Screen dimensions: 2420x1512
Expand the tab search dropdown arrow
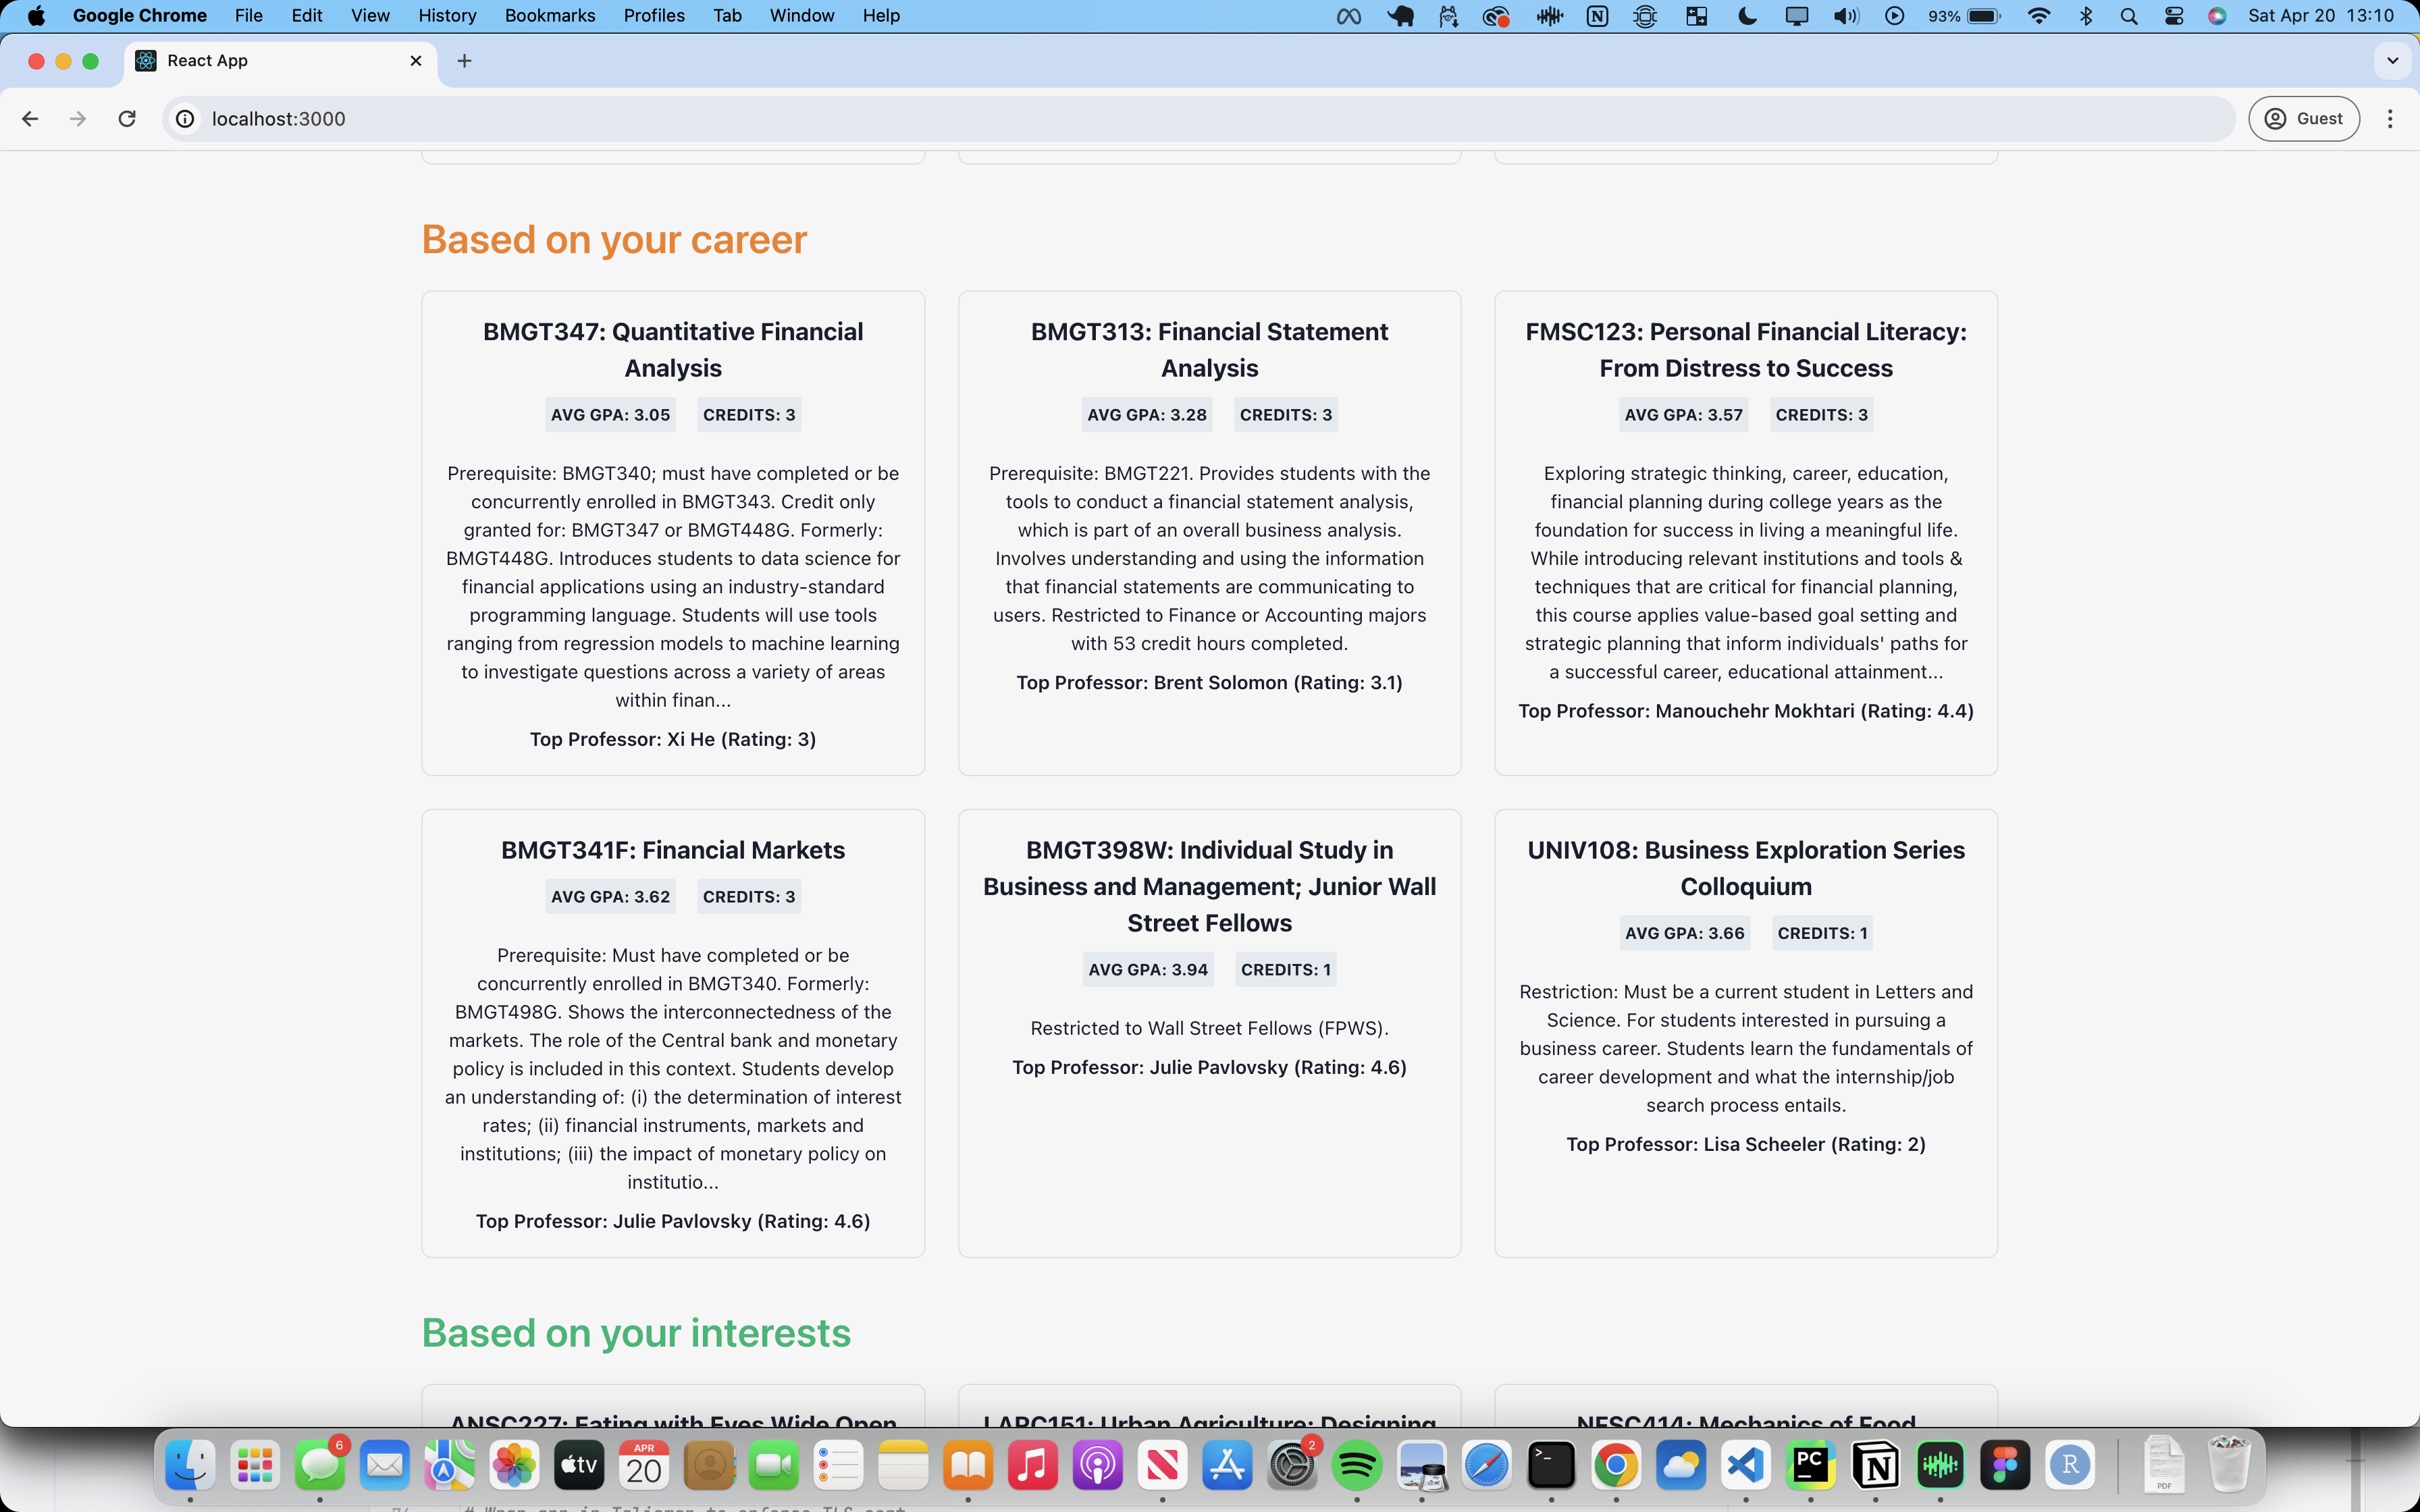2392,61
